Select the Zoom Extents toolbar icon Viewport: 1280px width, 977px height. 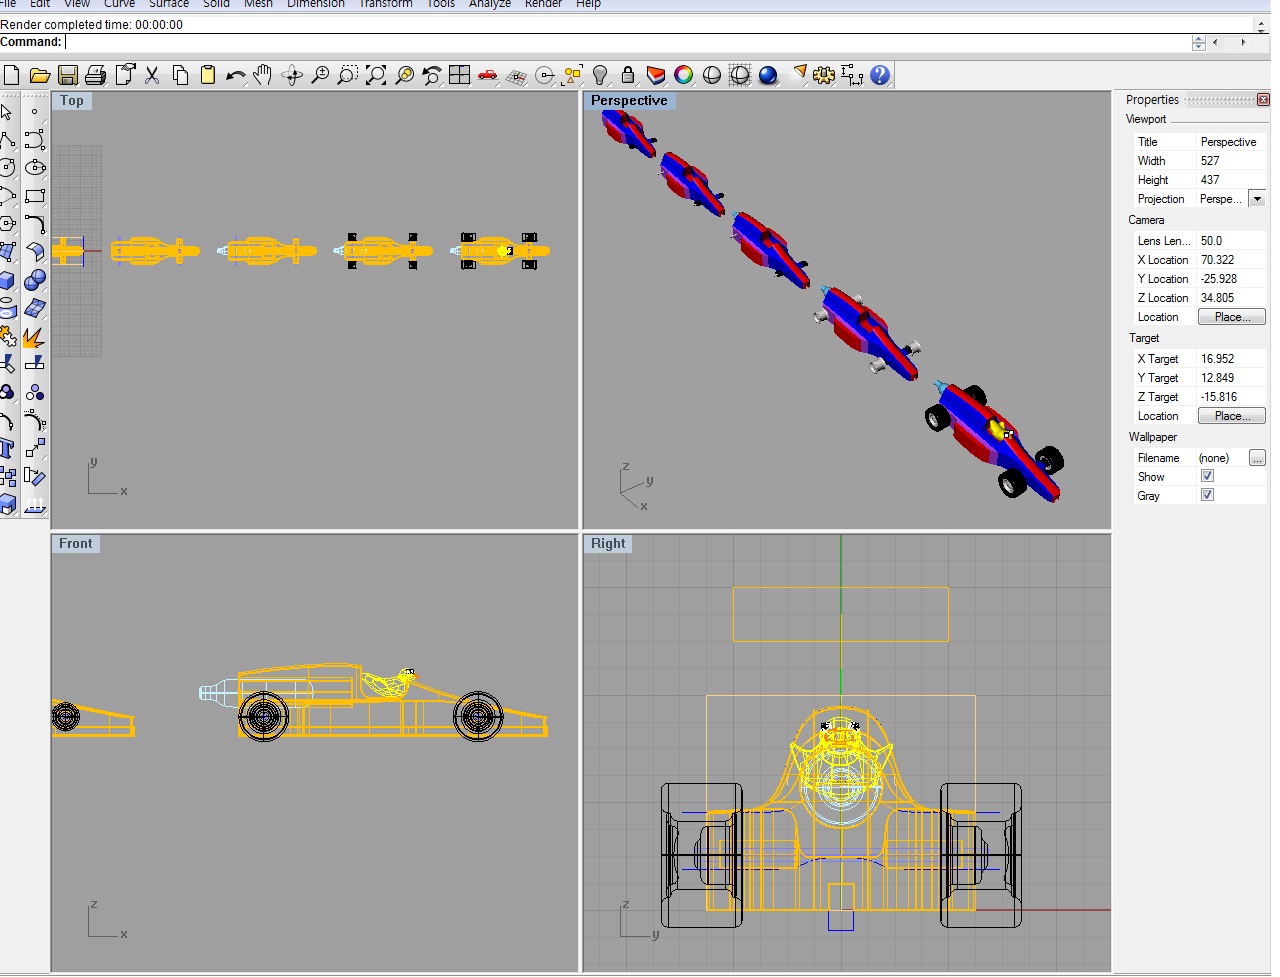pos(376,75)
